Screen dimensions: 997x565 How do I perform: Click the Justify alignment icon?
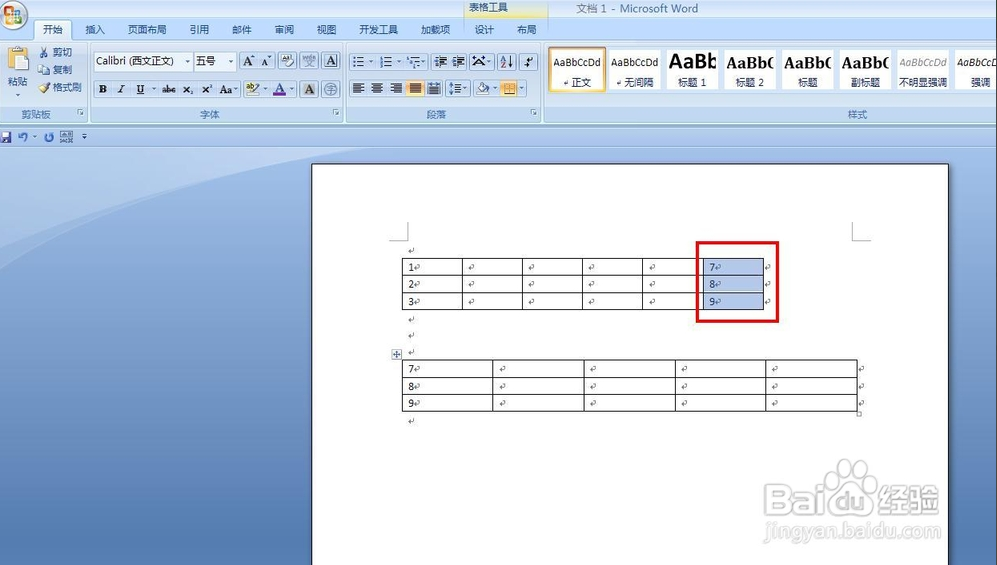coord(415,88)
